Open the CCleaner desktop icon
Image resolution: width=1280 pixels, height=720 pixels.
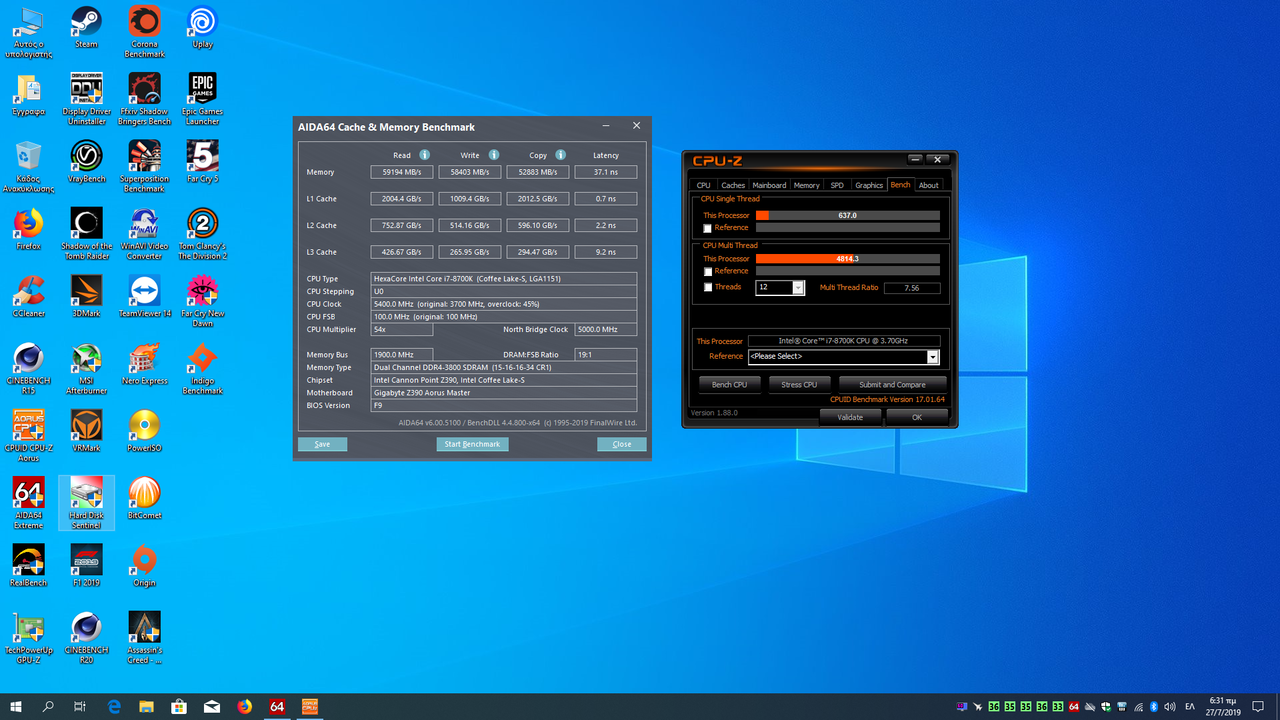28,296
